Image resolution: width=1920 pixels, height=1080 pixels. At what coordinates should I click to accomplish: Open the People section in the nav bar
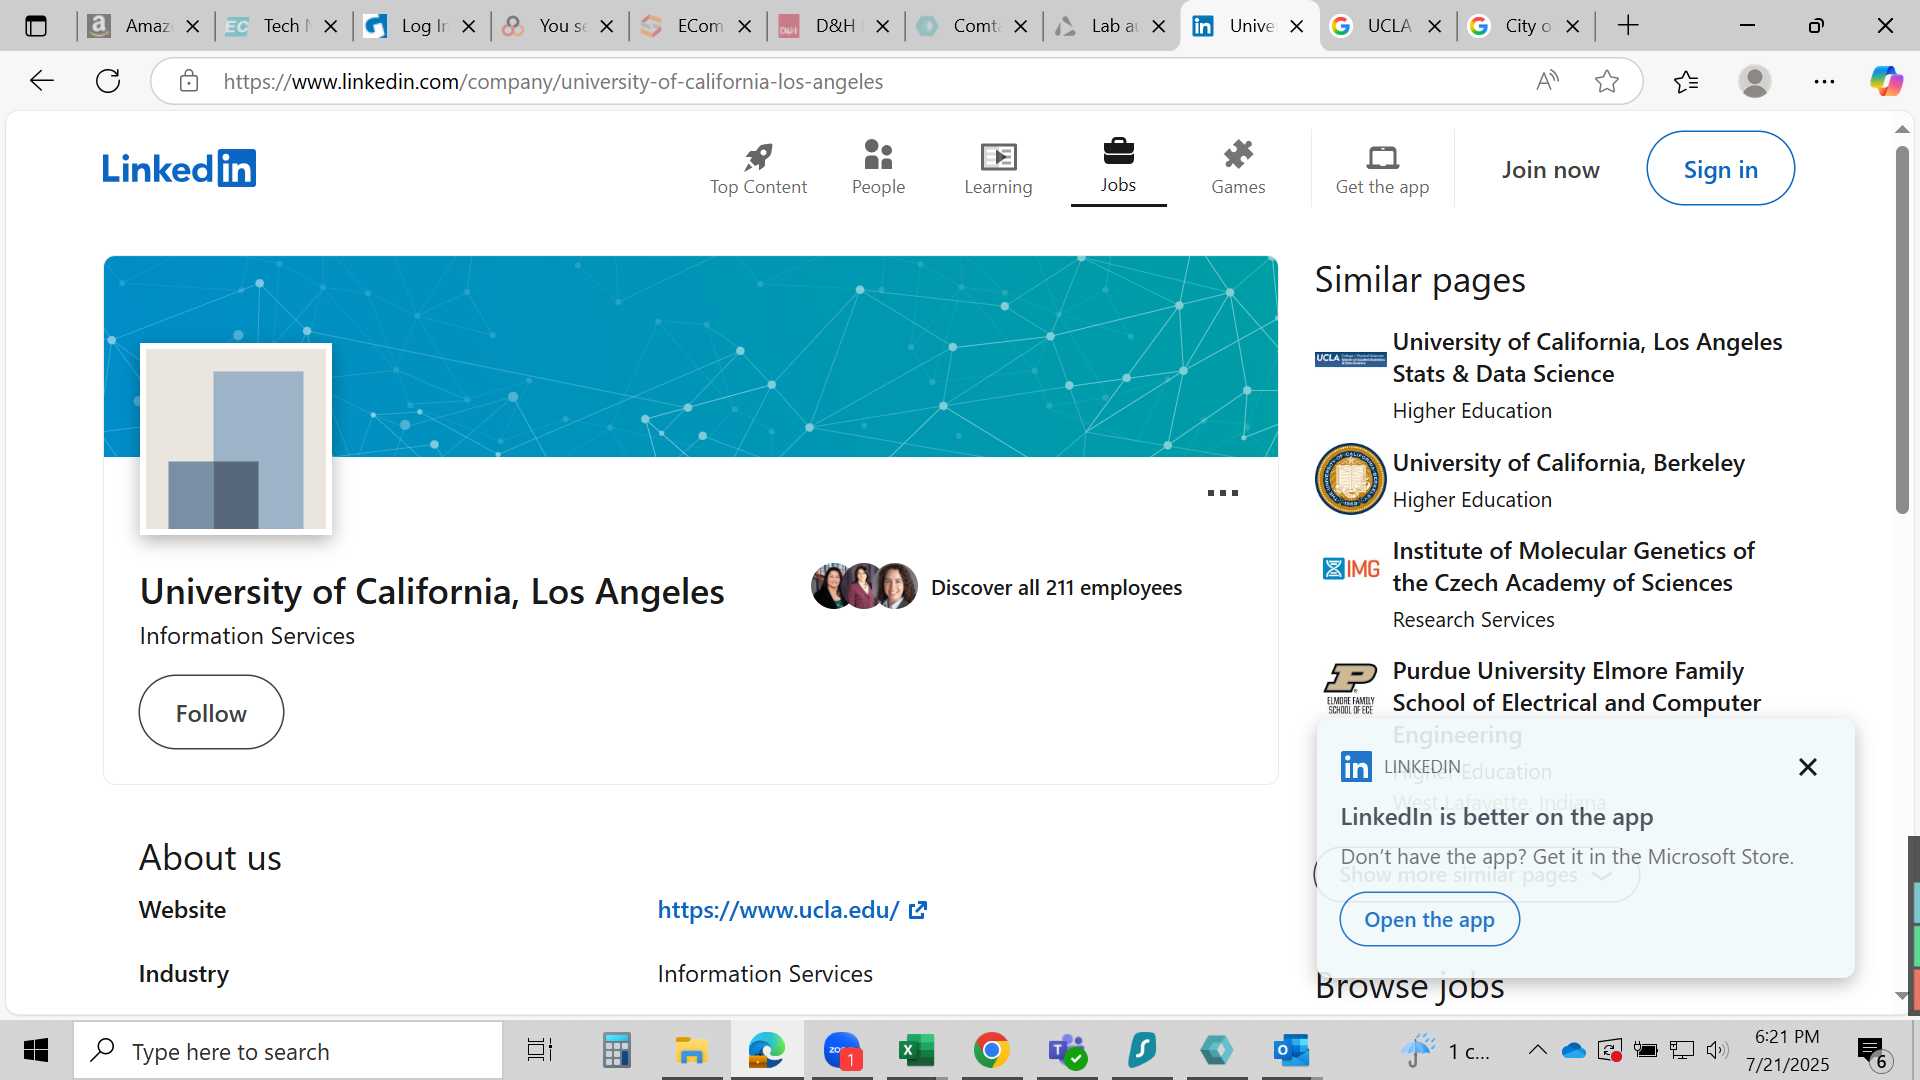[x=878, y=167]
